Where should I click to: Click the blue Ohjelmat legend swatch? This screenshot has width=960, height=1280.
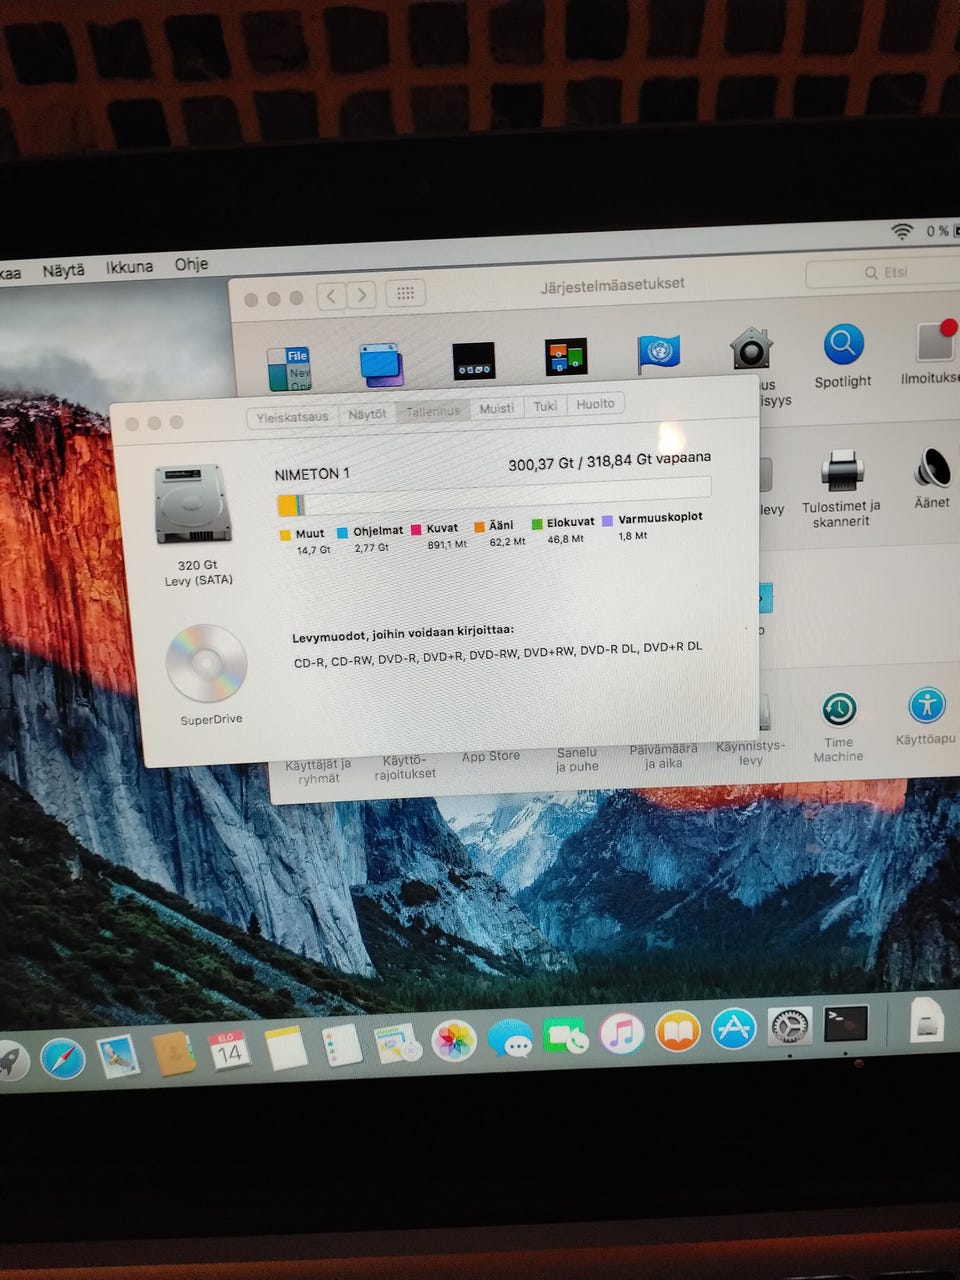(x=343, y=532)
